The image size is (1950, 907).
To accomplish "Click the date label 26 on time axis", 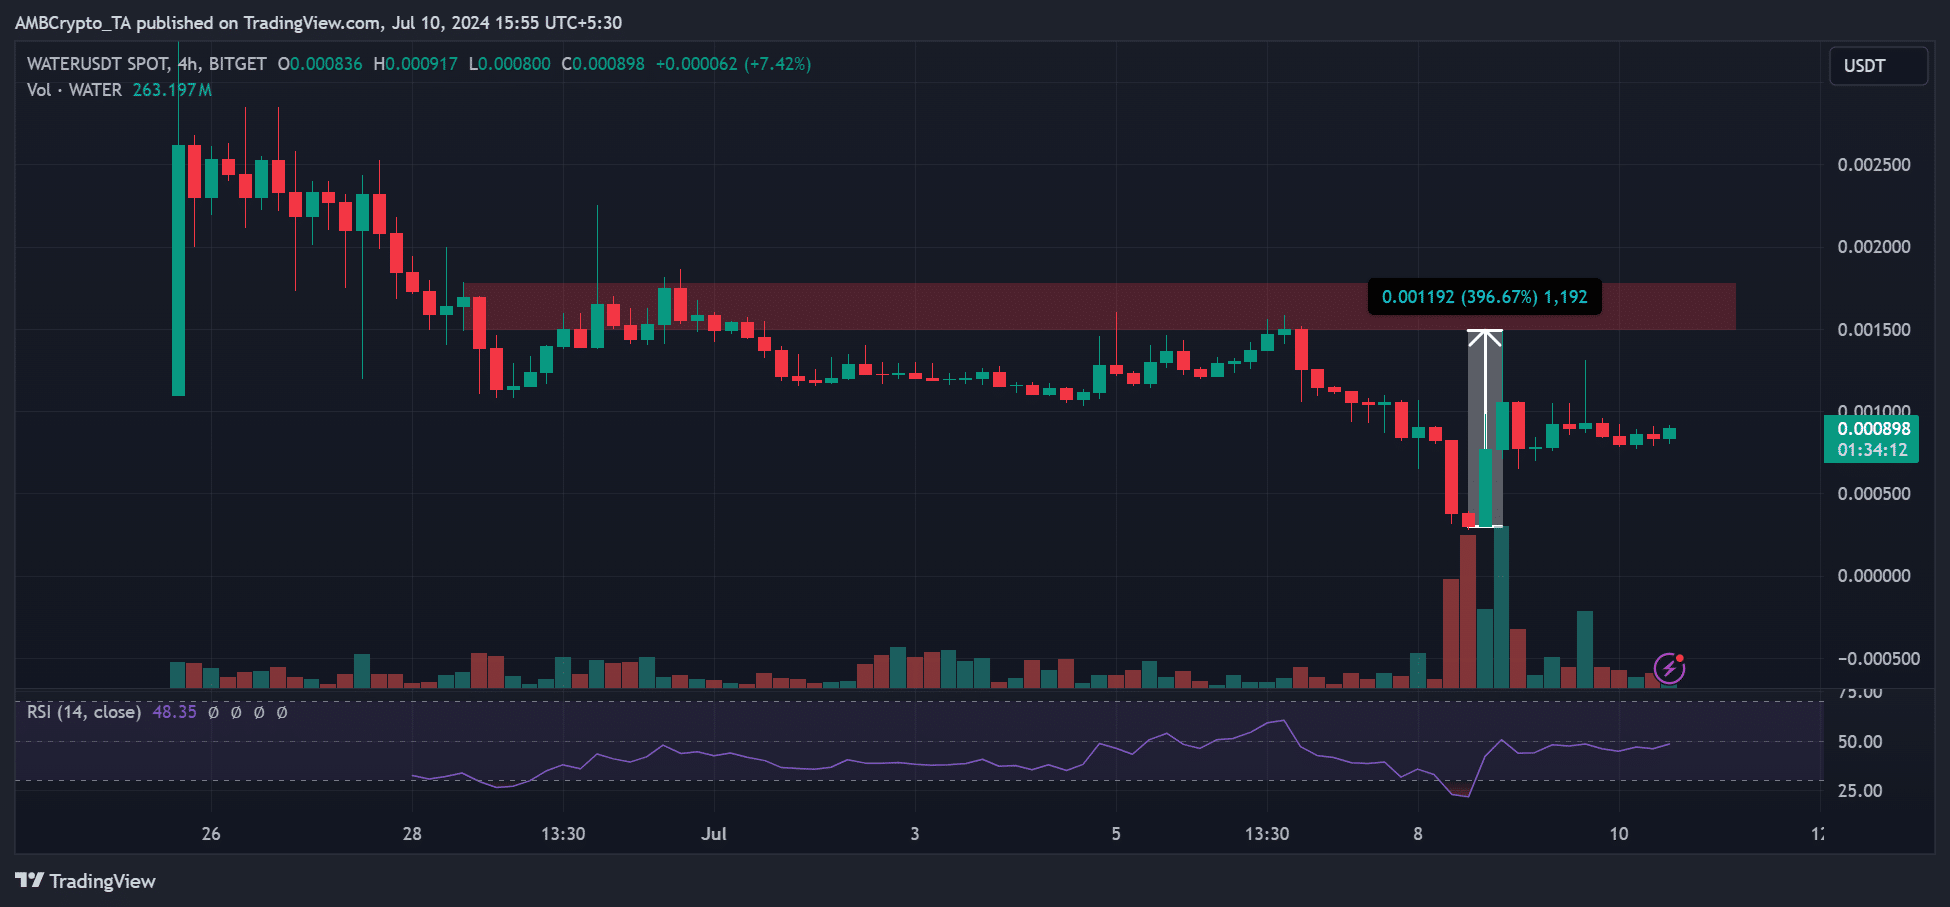I will click(x=211, y=834).
